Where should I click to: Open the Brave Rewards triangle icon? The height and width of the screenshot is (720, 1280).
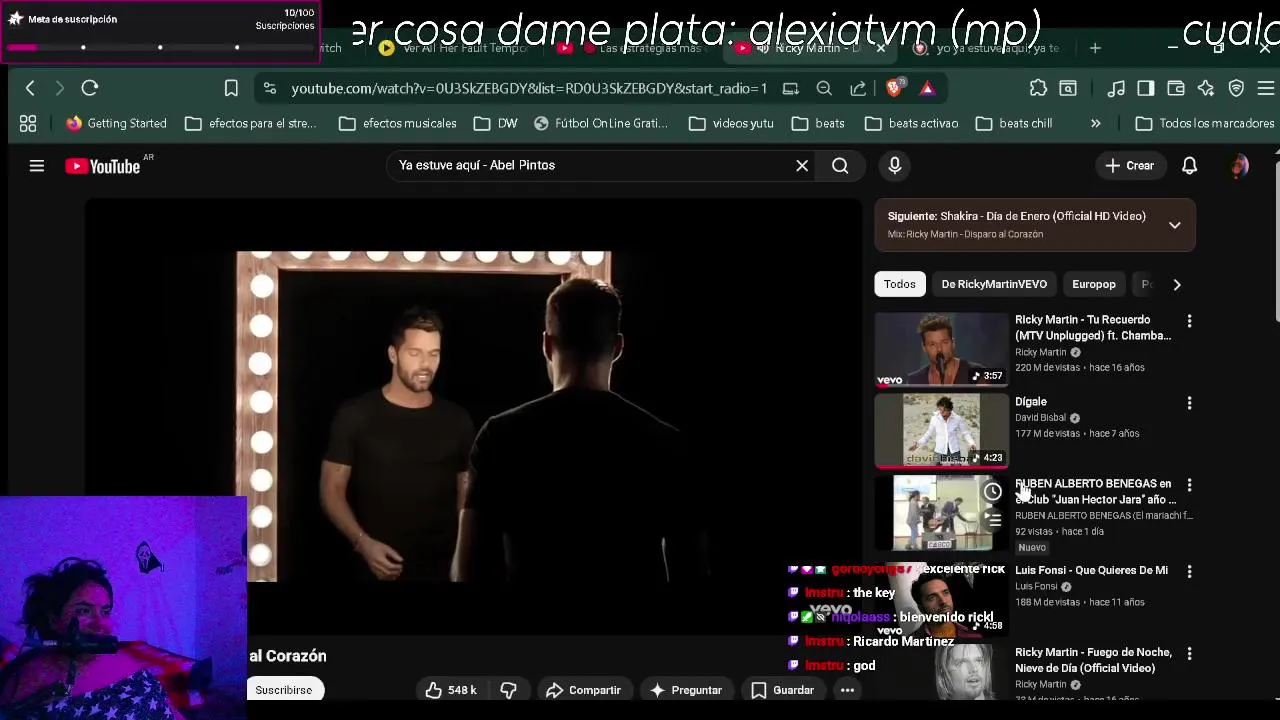click(928, 88)
